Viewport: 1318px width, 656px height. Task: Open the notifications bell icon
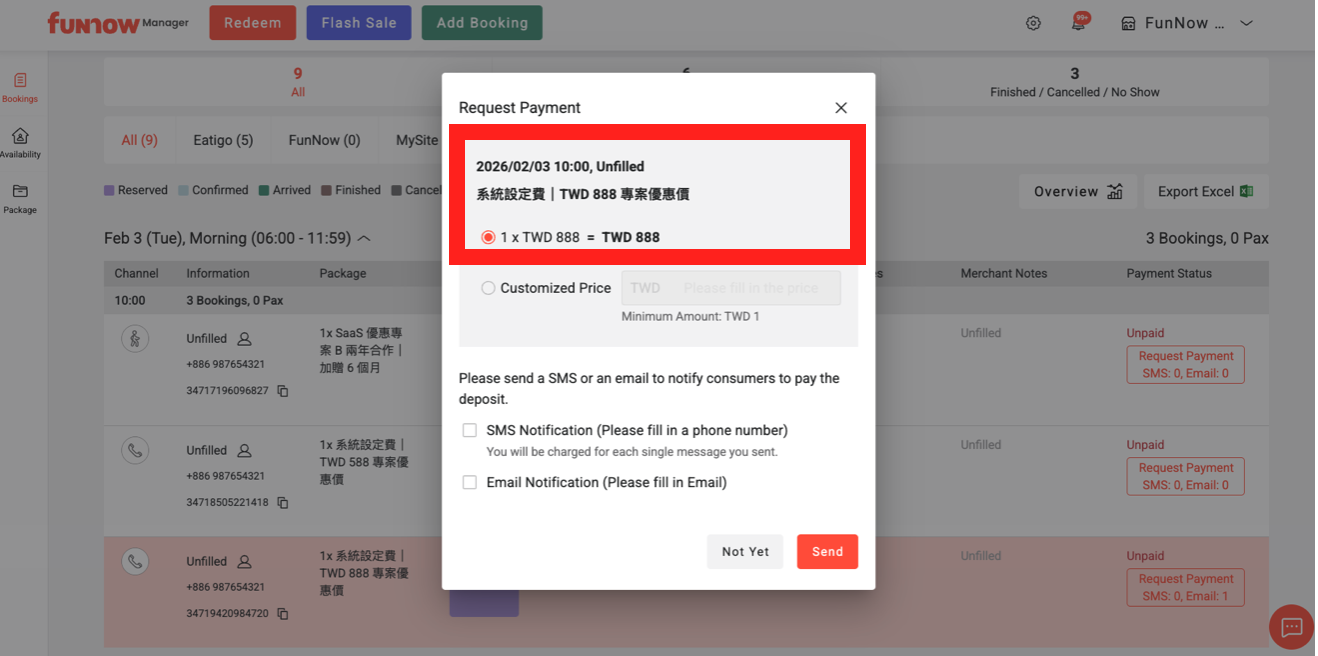pyautogui.click(x=1079, y=23)
